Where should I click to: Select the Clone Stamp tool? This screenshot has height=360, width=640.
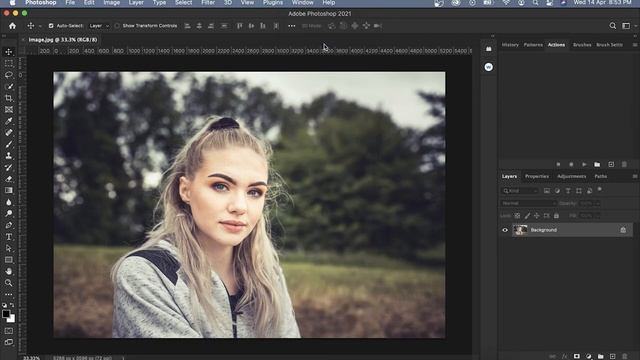(9, 156)
